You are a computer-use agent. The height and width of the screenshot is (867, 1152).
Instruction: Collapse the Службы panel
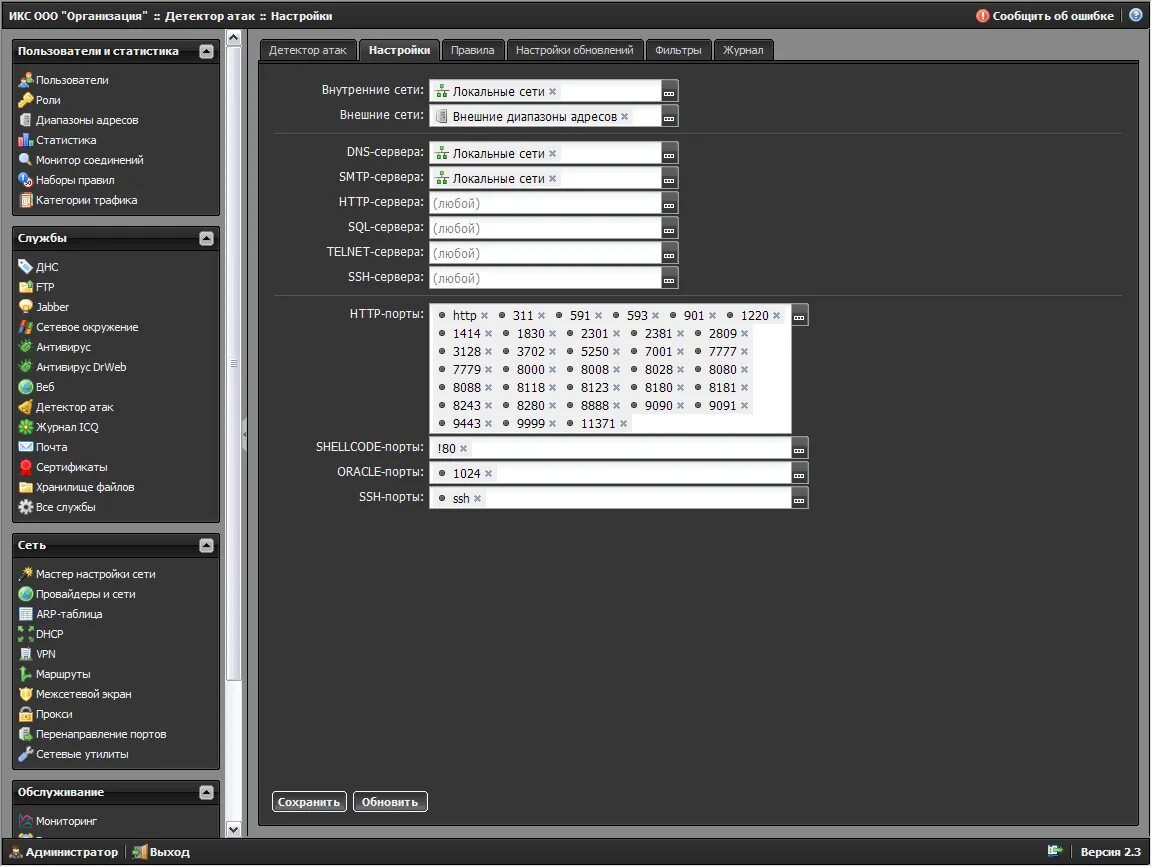pos(206,238)
